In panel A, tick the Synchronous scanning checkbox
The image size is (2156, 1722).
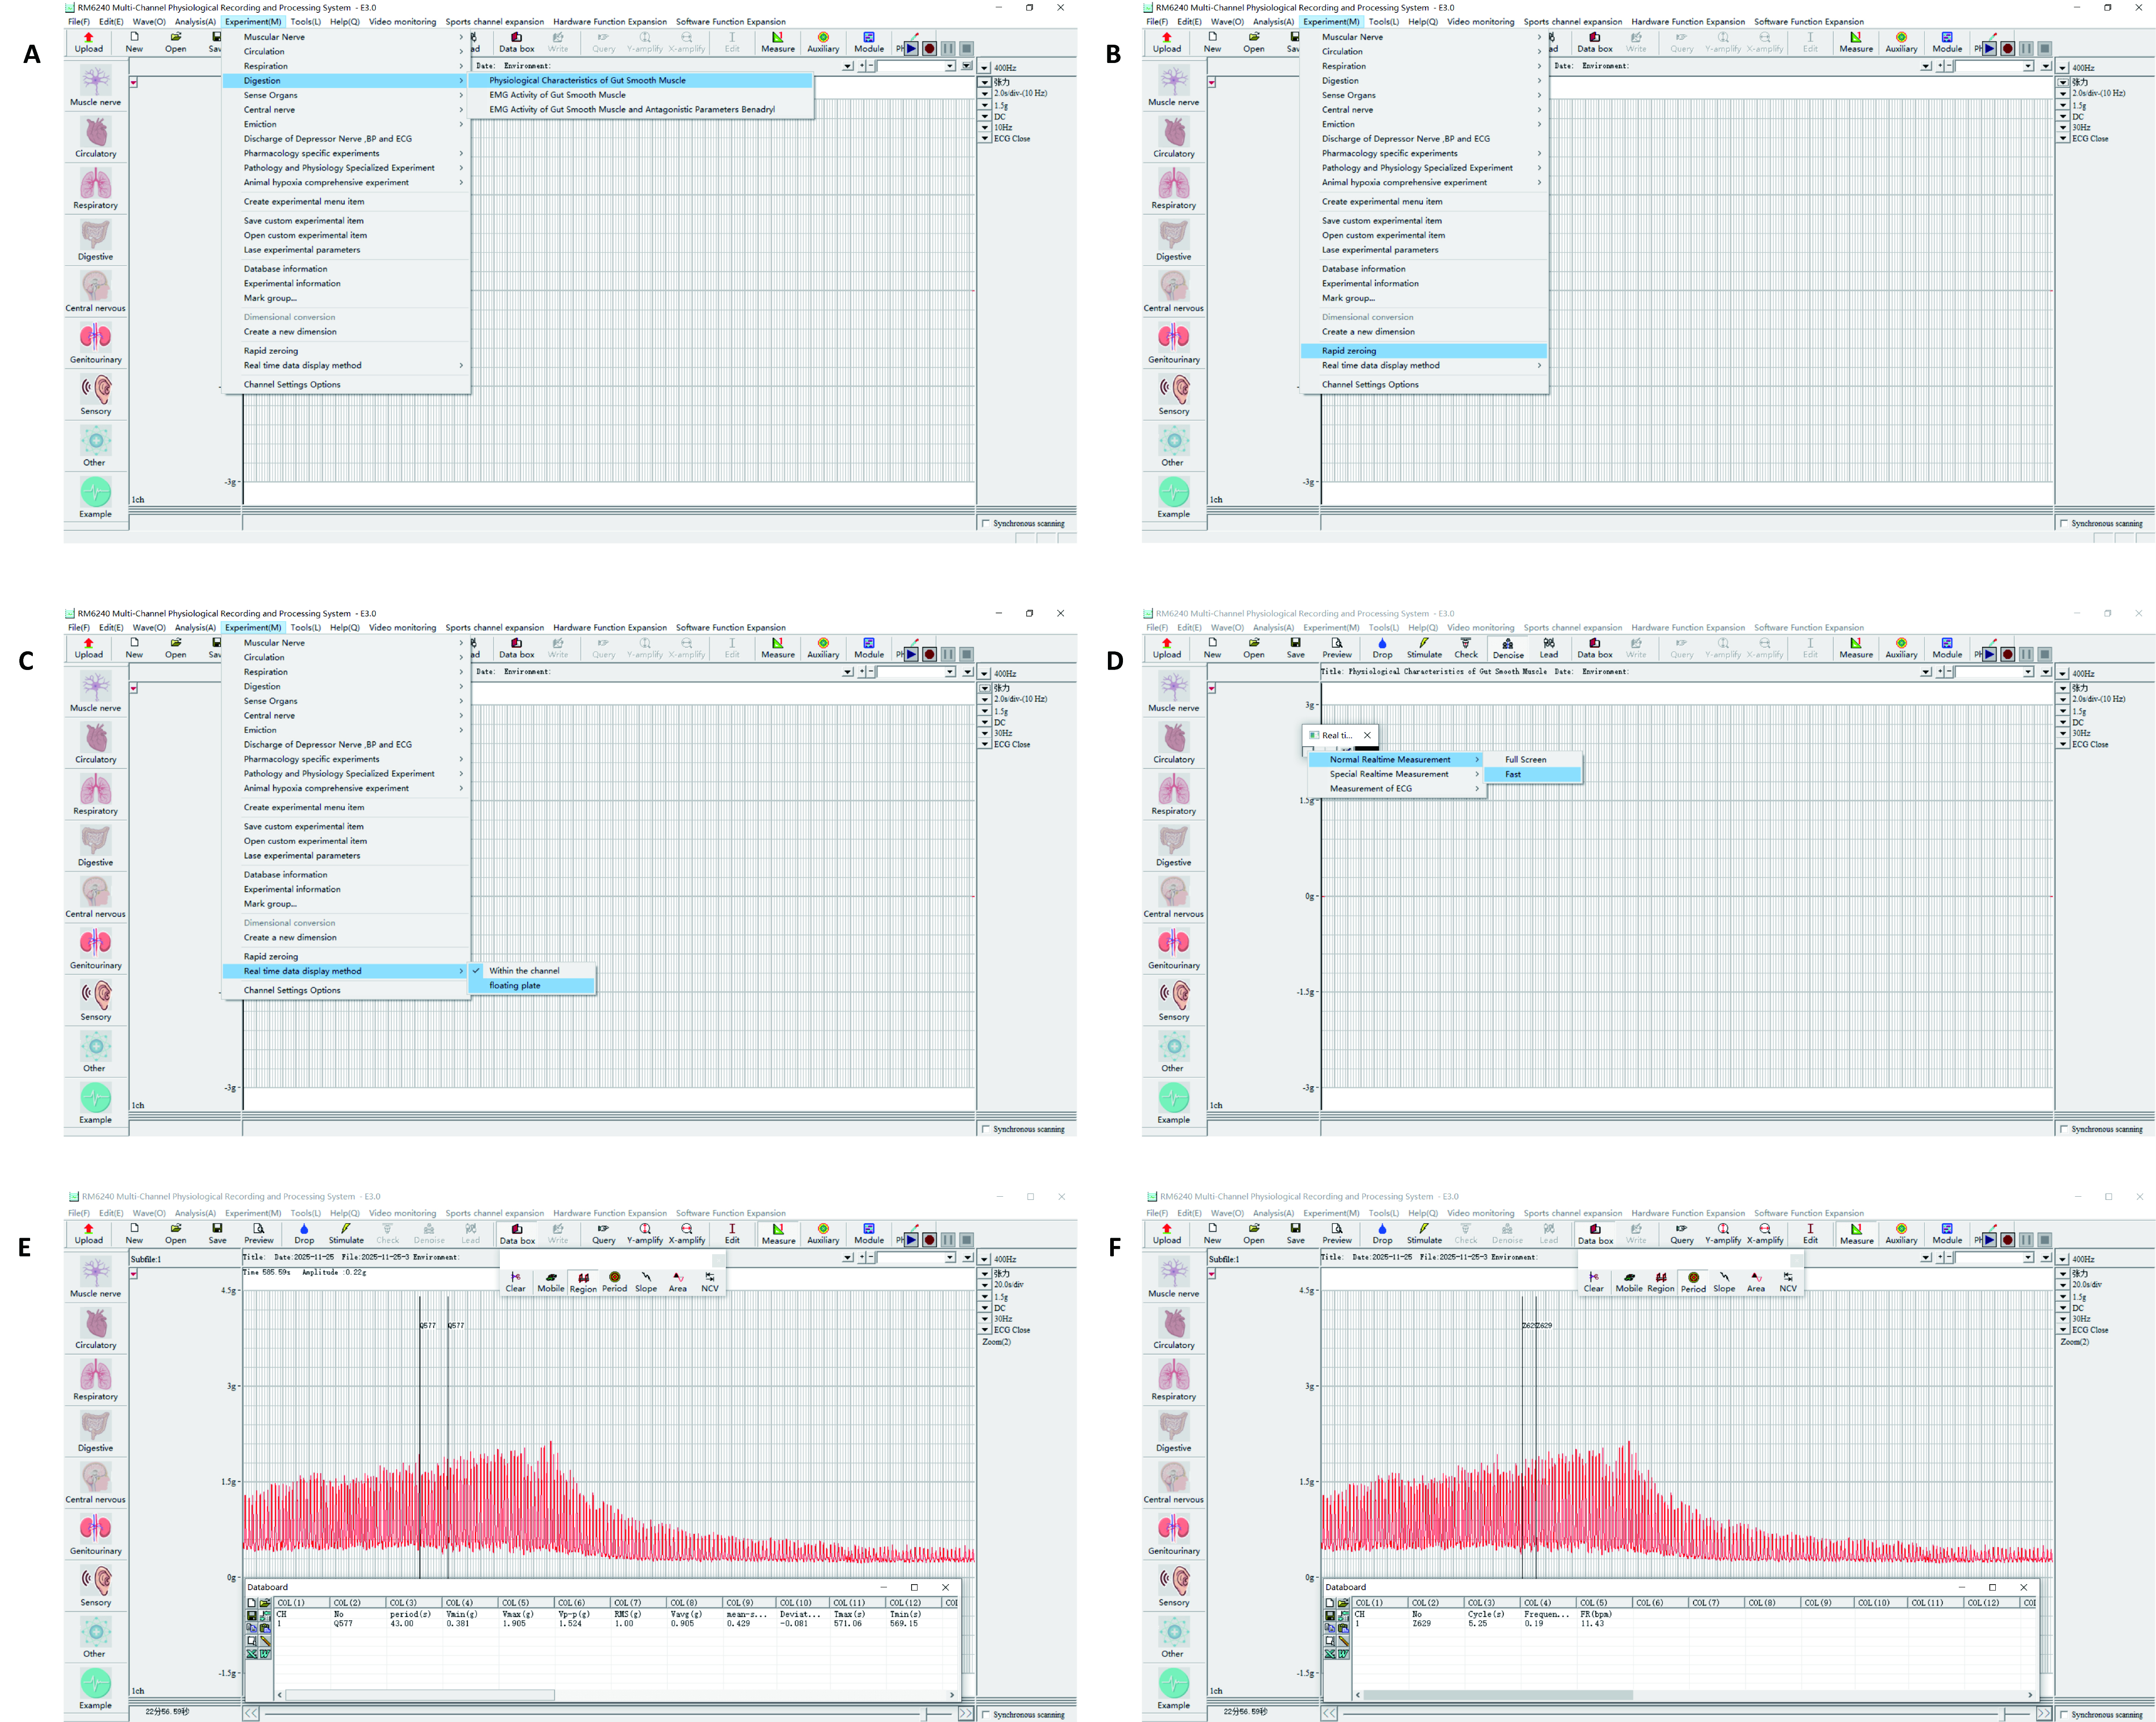coord(986,523)
